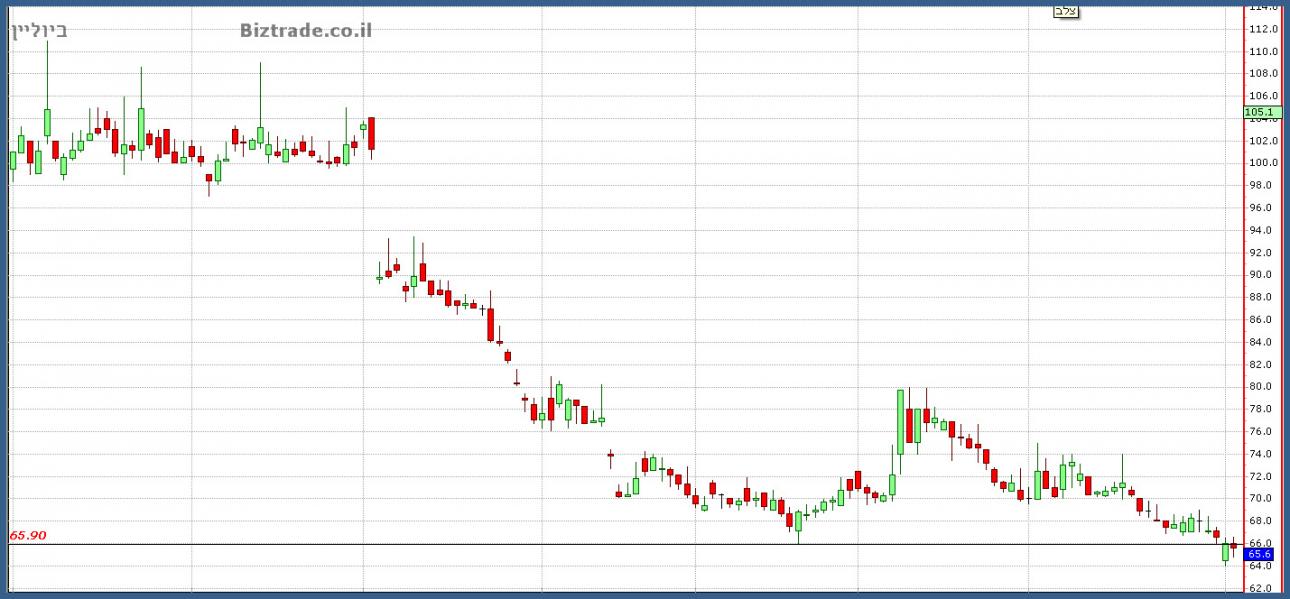Click the 96.0 price axis label
Screen dimensions: 1290x599
(1260, 208)
